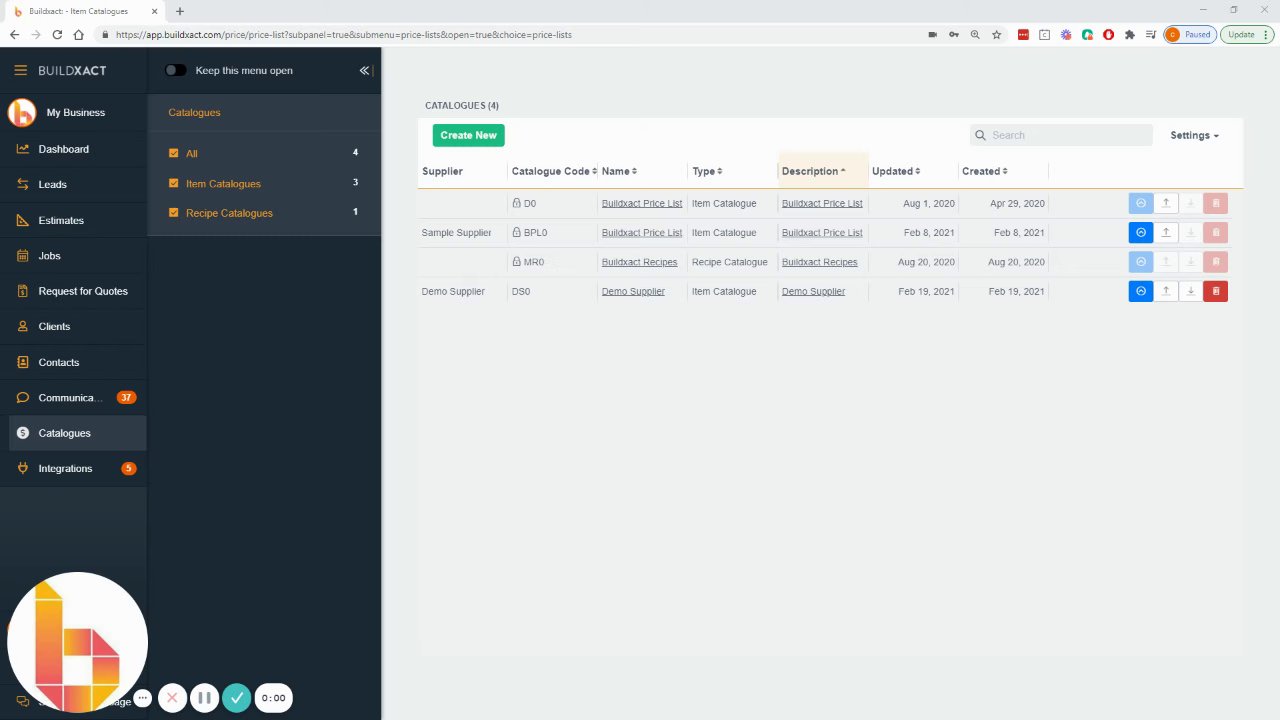The width and height of the screenshot is (1280, 720).
Task: Open the Demo Supplier name link
Action: 633,291
